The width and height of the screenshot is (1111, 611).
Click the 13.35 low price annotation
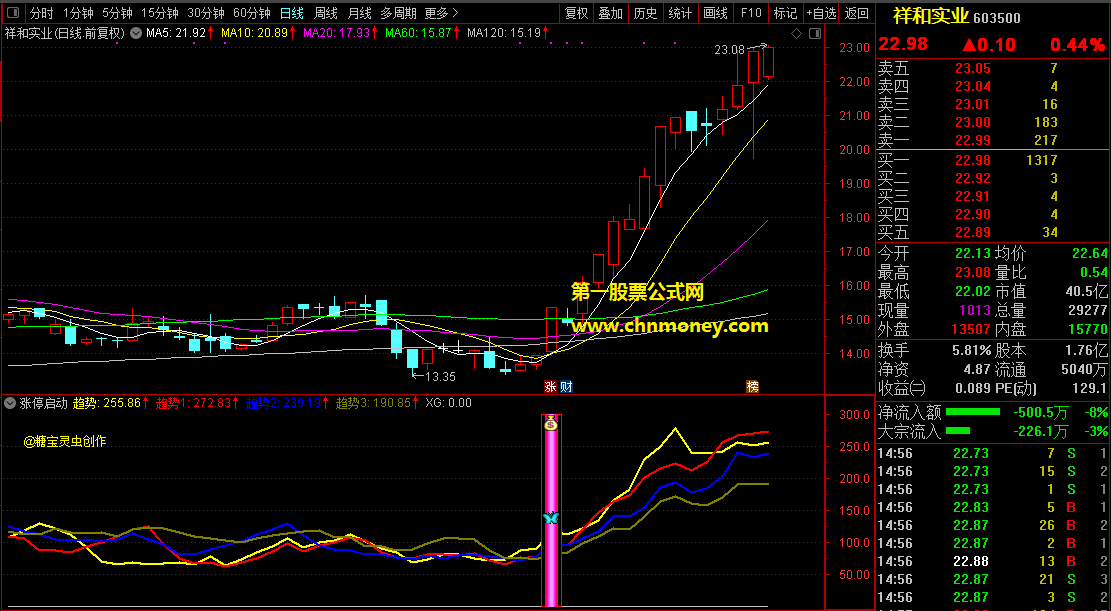click(x=439, y=376)
